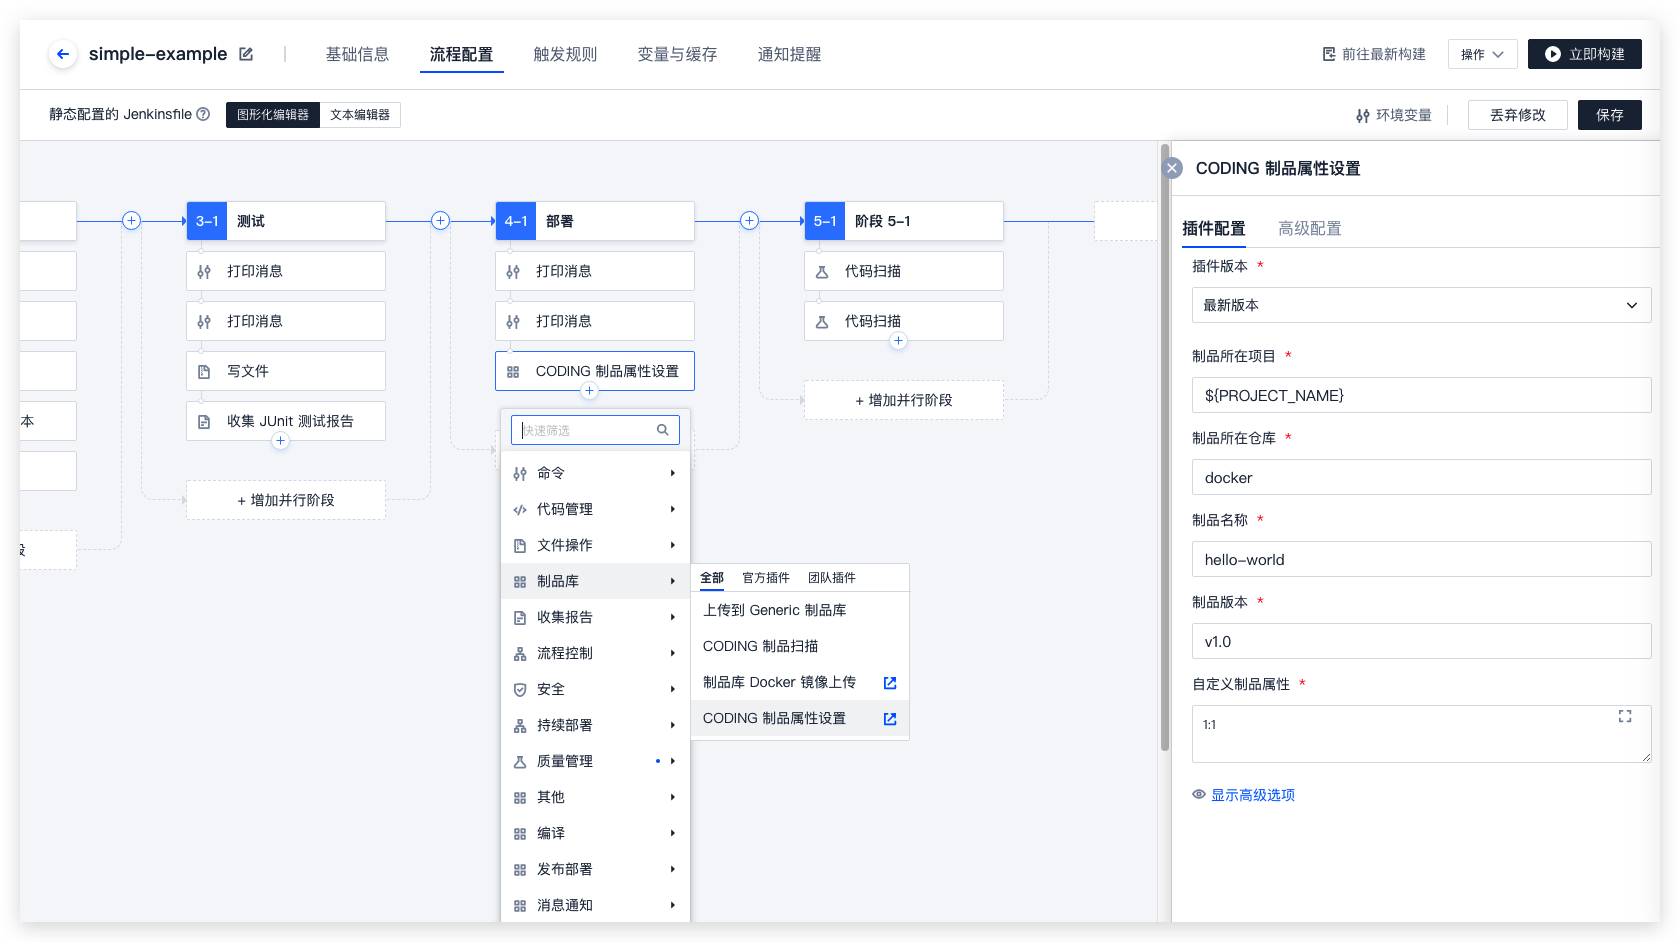
Task: Add stage before 阶段 5-1 with plus icon
Action: pos(749,221)
